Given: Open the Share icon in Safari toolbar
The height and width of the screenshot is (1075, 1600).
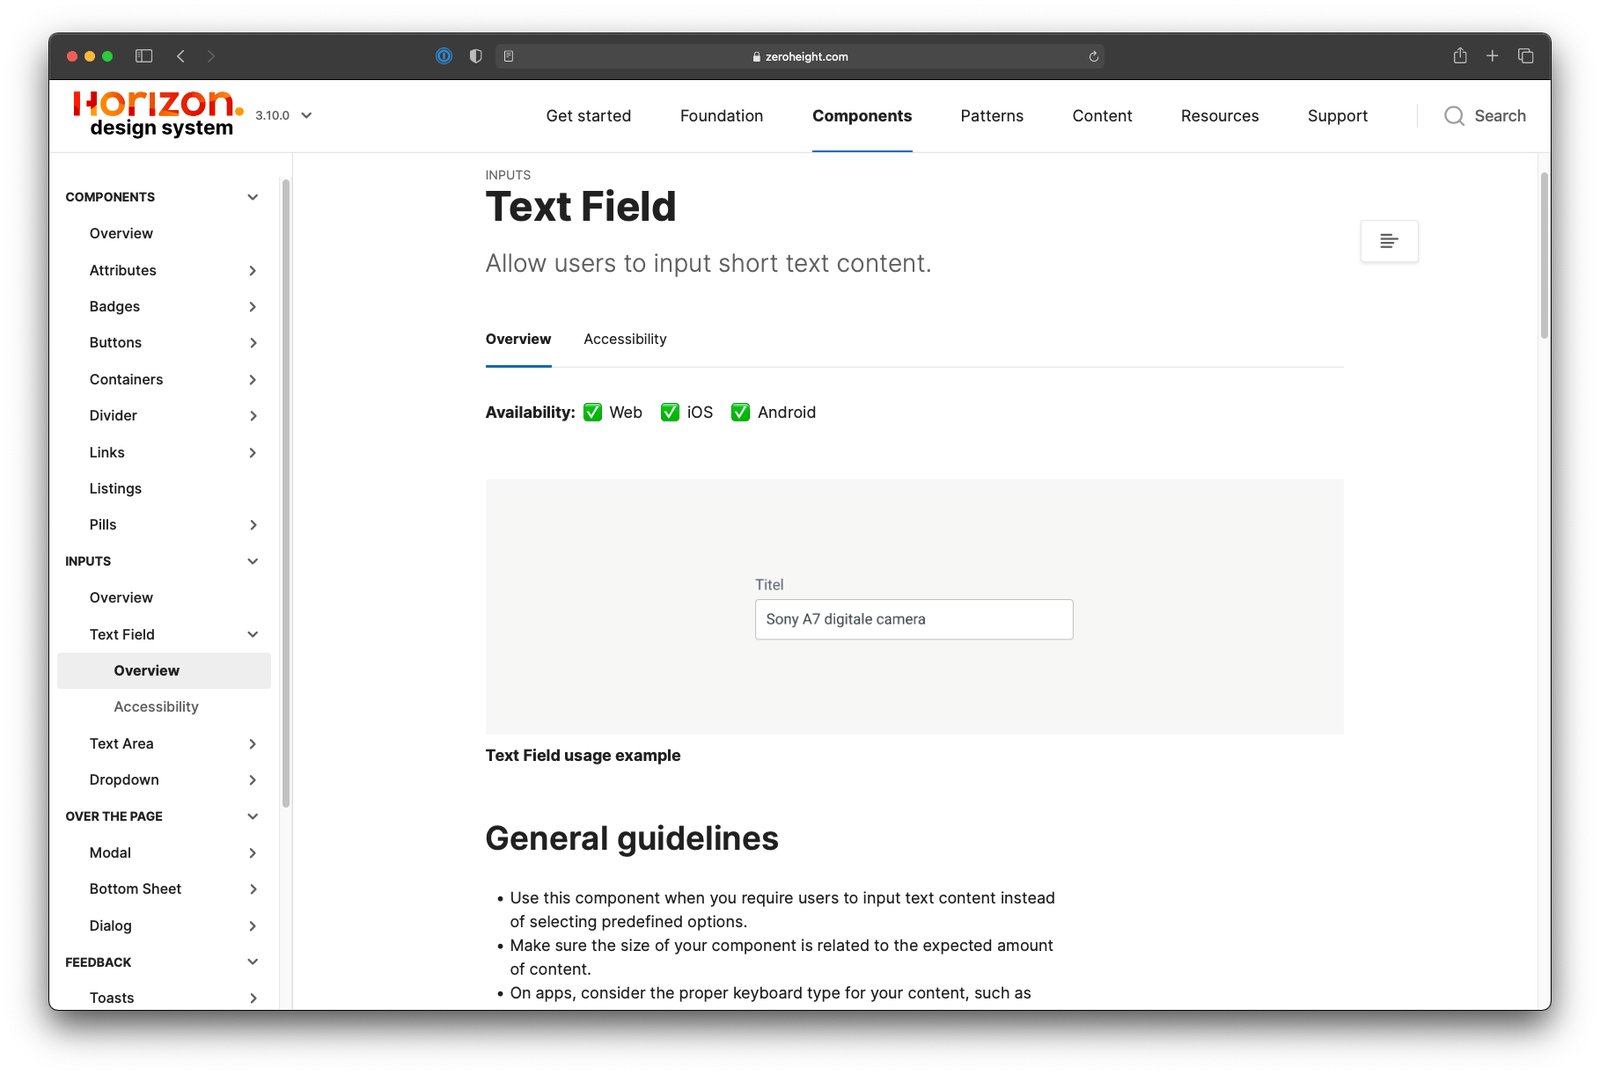Looking at the screenshot, I should [1460, 56].
